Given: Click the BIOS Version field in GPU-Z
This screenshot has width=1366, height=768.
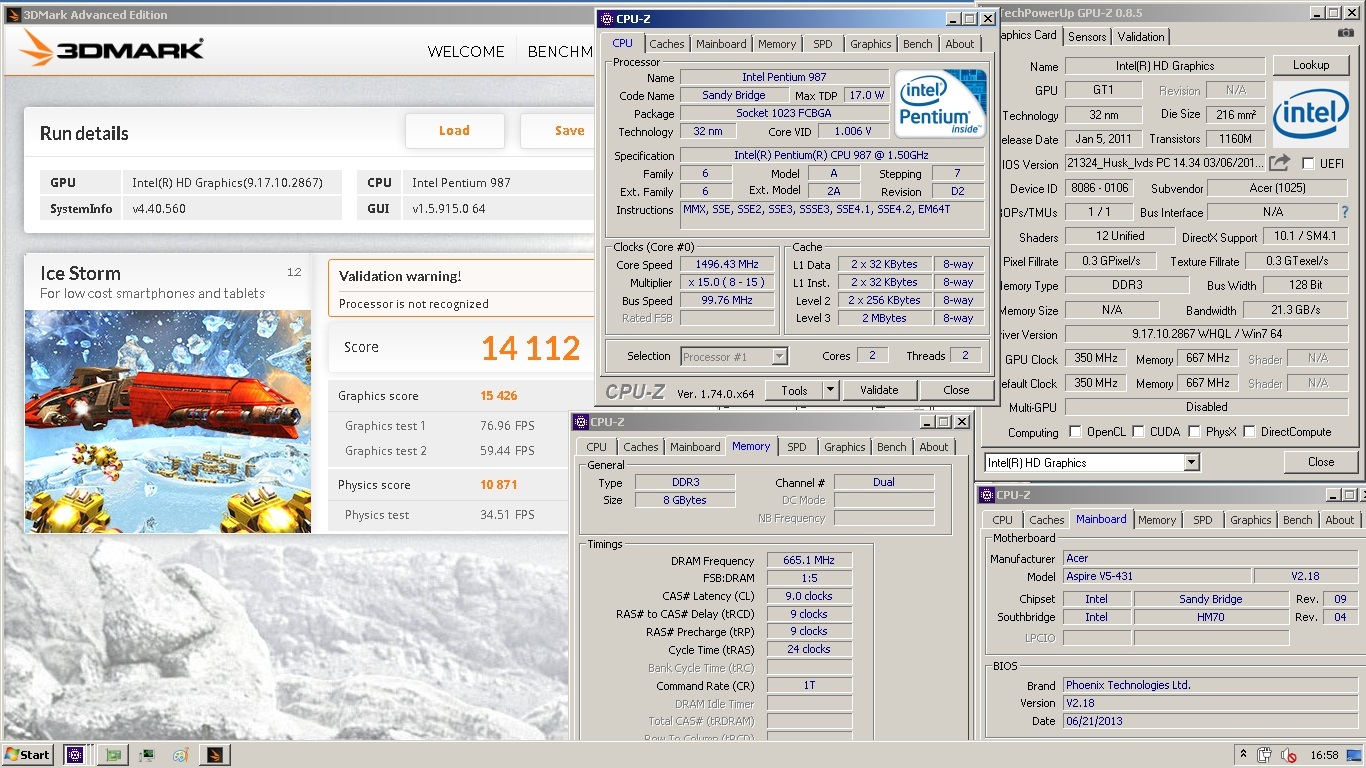Looking at the screenshot, I should pos(1167,163).
